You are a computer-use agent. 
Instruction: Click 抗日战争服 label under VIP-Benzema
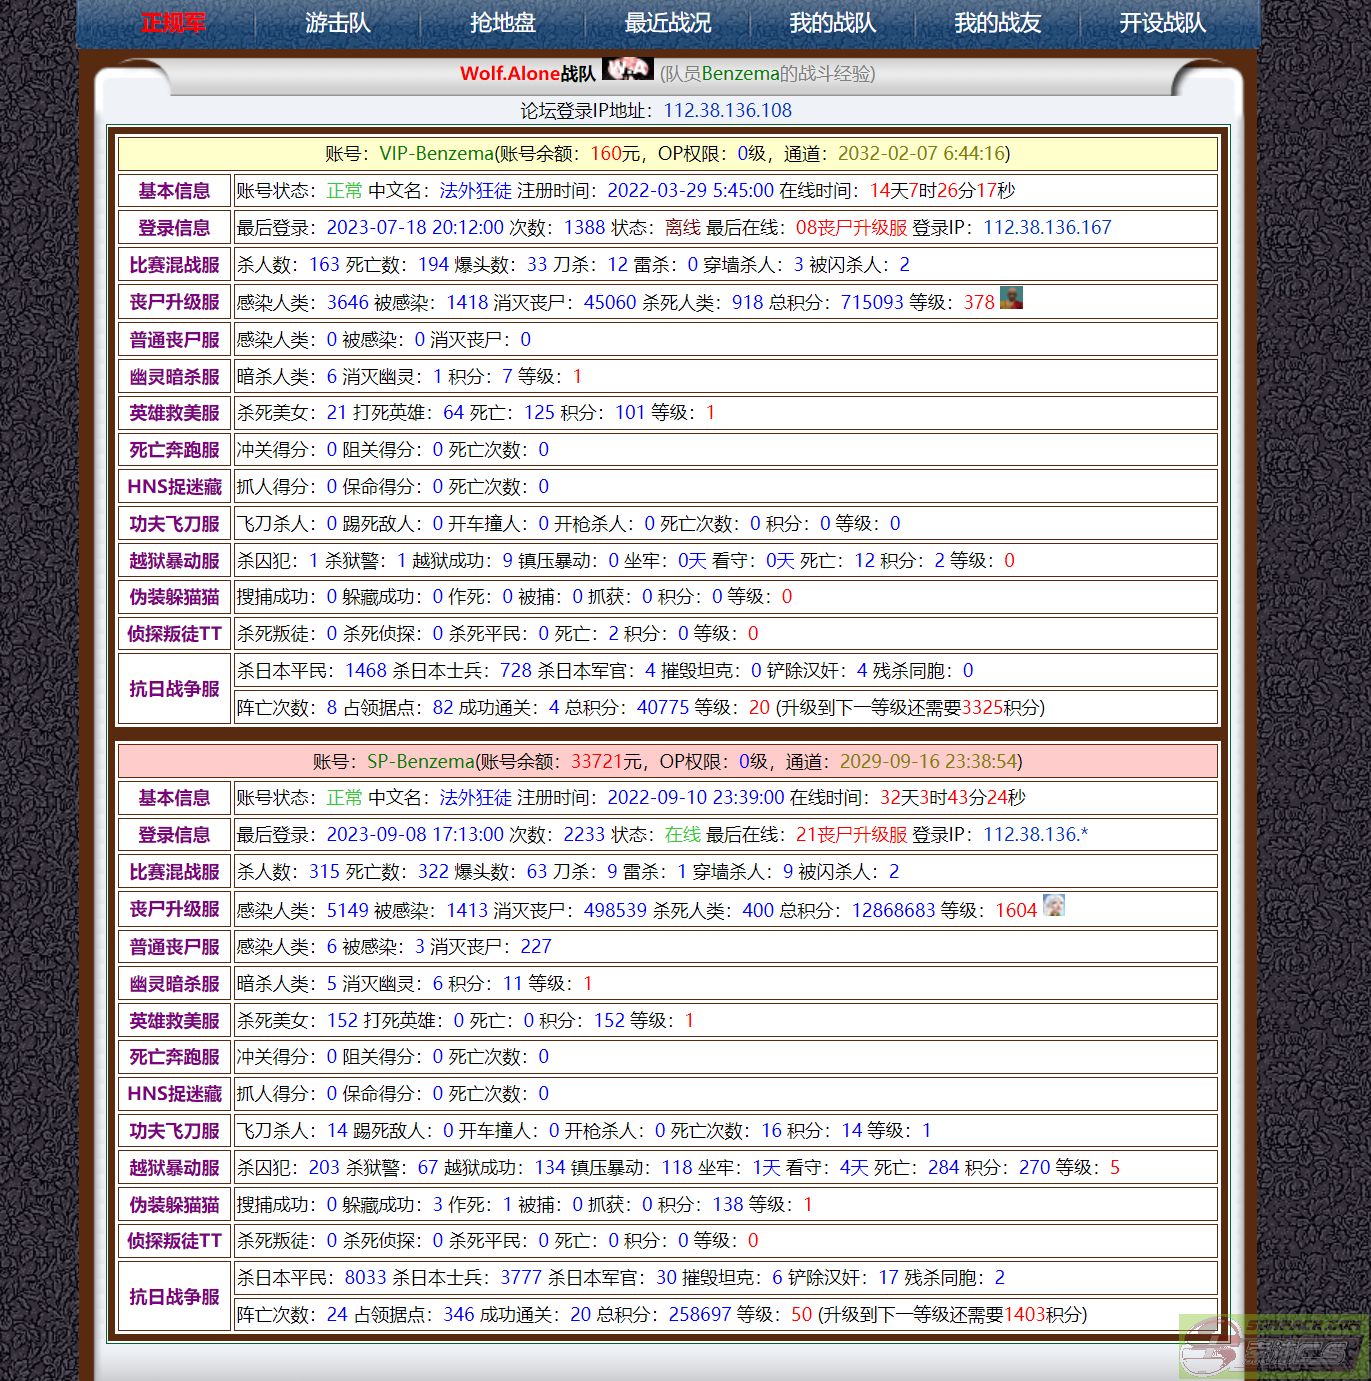pos(174,689)
